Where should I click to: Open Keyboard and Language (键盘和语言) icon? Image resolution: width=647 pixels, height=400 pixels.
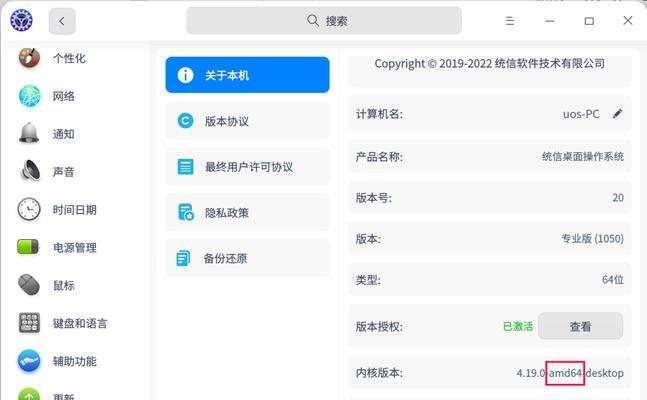click(x=29, y=323)
